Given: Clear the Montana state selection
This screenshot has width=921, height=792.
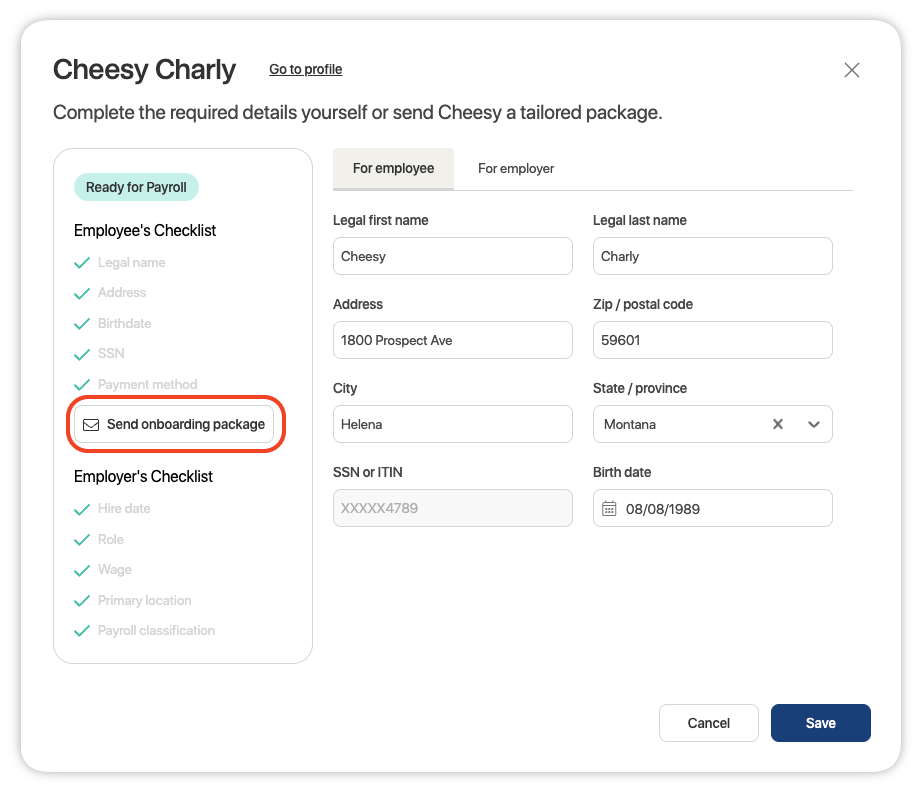Looking at the screenshot, I should 777,424.
